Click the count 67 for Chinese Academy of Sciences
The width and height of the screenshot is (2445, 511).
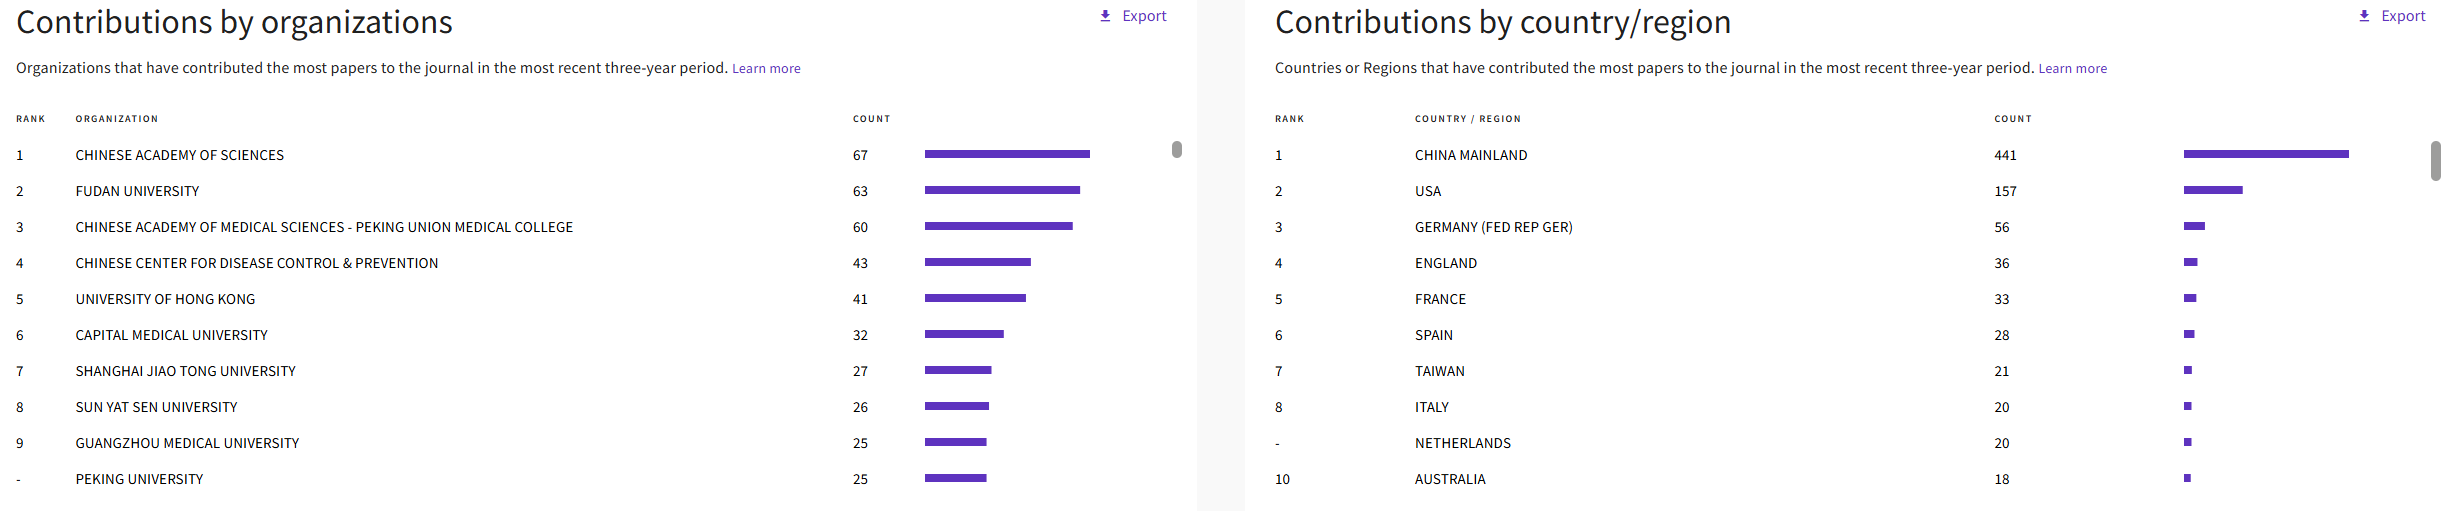[860, 155]
